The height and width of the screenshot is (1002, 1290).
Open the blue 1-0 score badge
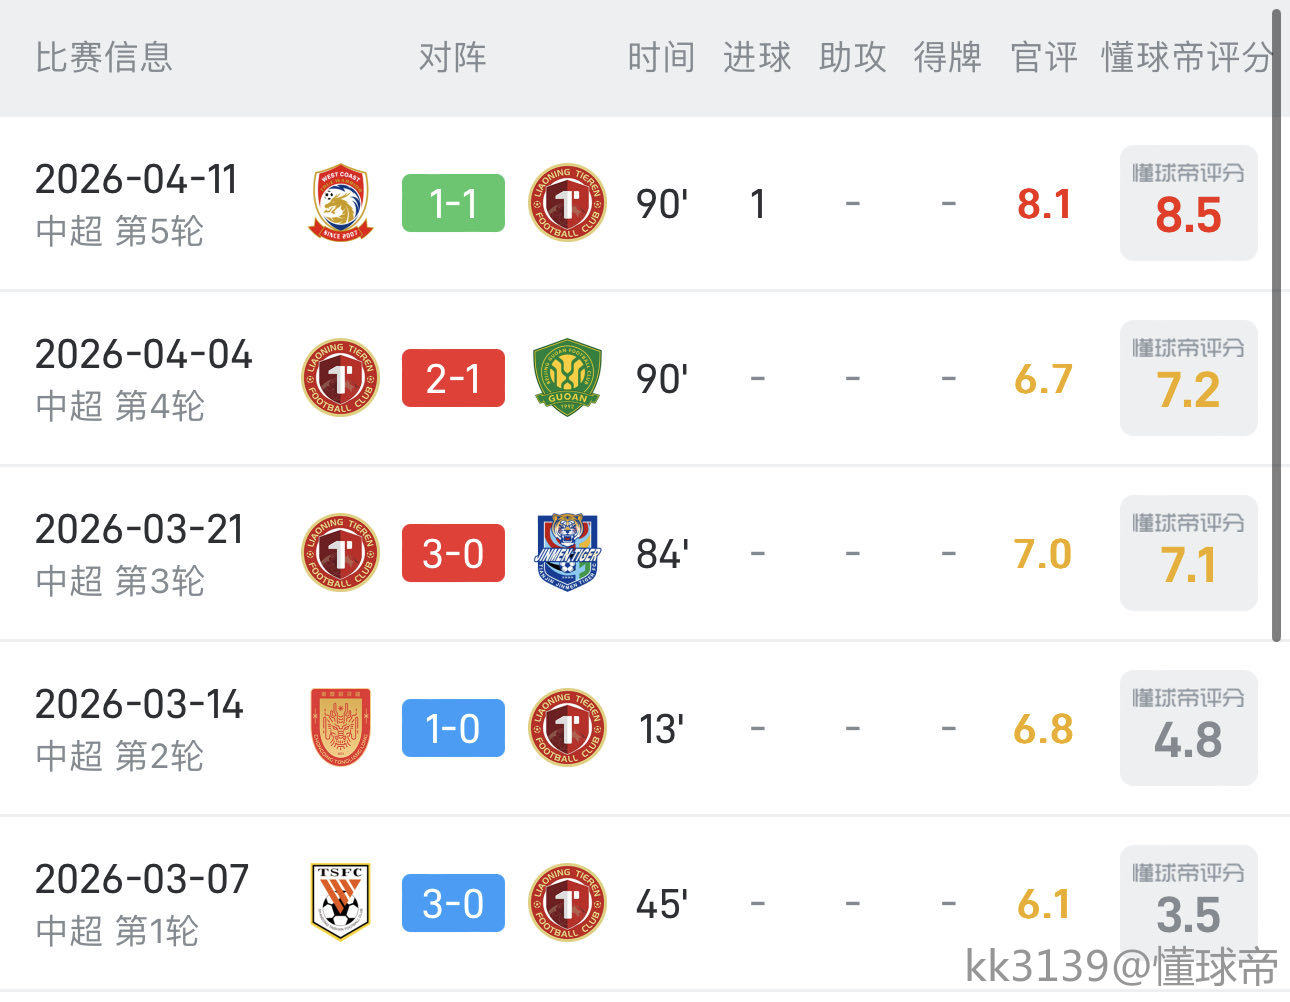(x=453, y=728)
